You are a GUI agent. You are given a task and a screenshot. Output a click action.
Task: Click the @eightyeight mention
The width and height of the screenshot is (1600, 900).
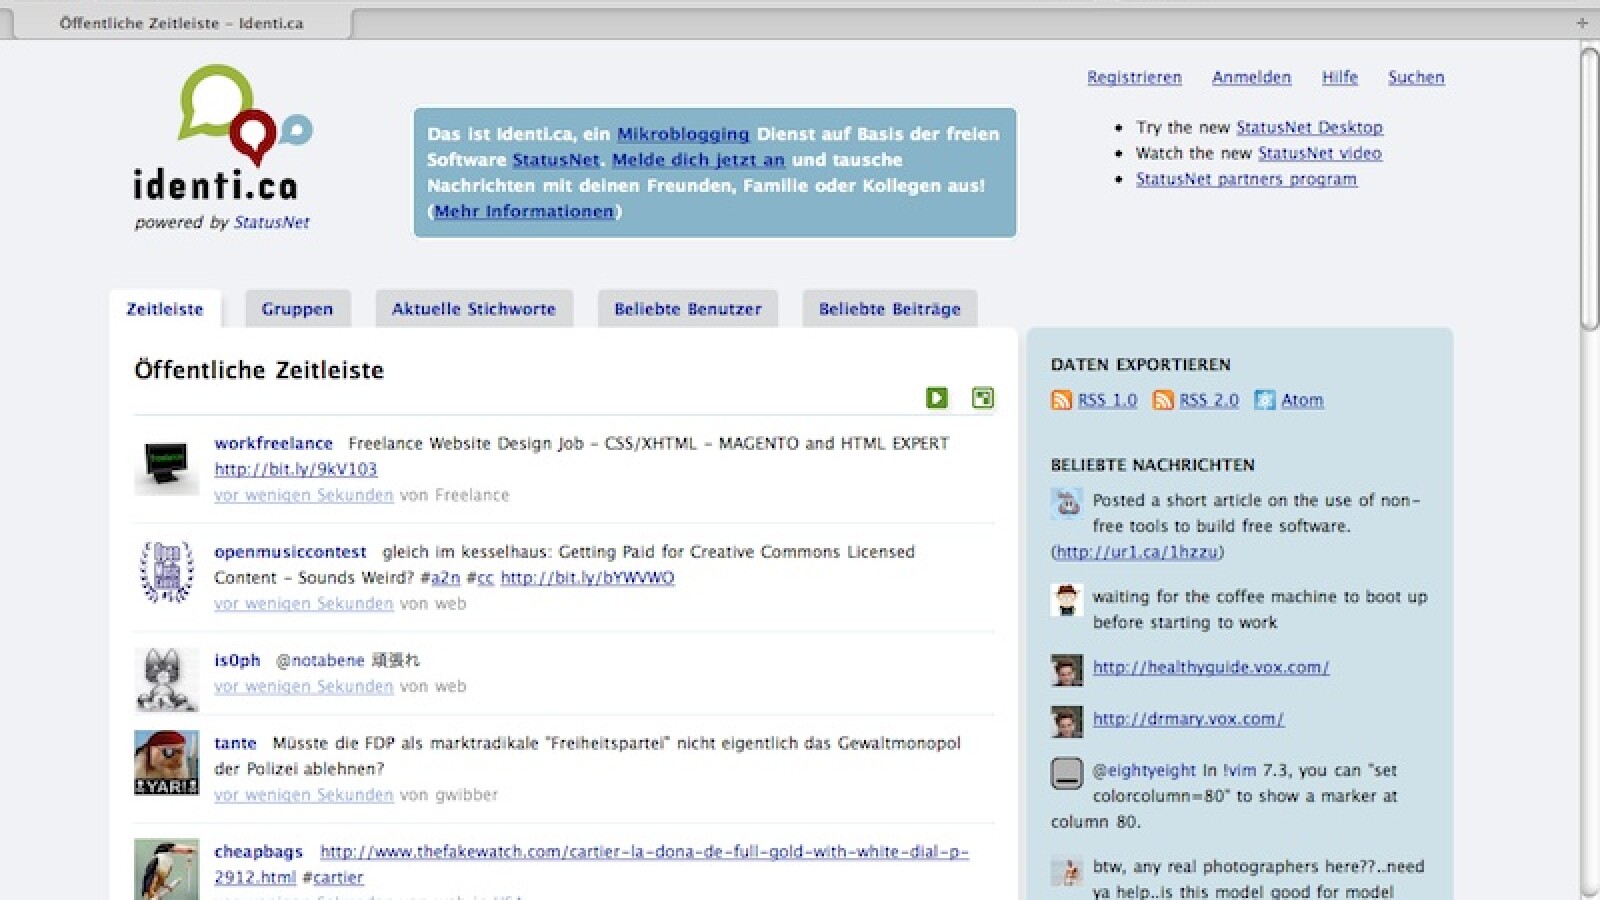click(x=1144, y=770)
